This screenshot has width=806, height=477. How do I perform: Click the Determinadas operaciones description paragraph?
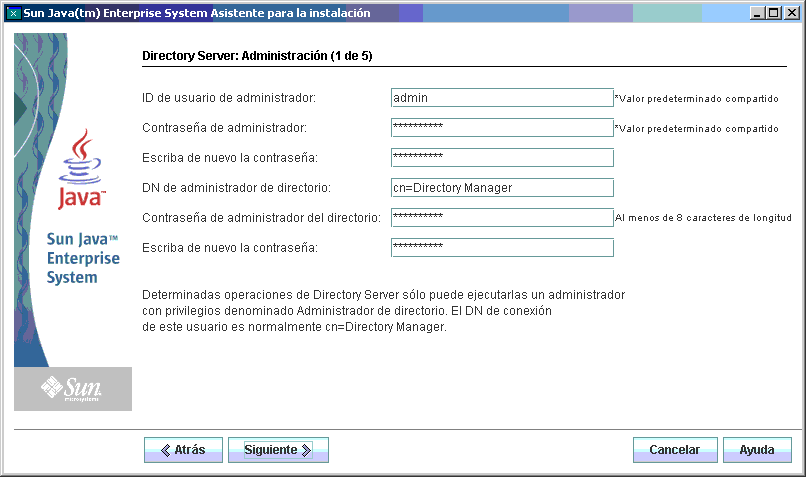[383, 310]
